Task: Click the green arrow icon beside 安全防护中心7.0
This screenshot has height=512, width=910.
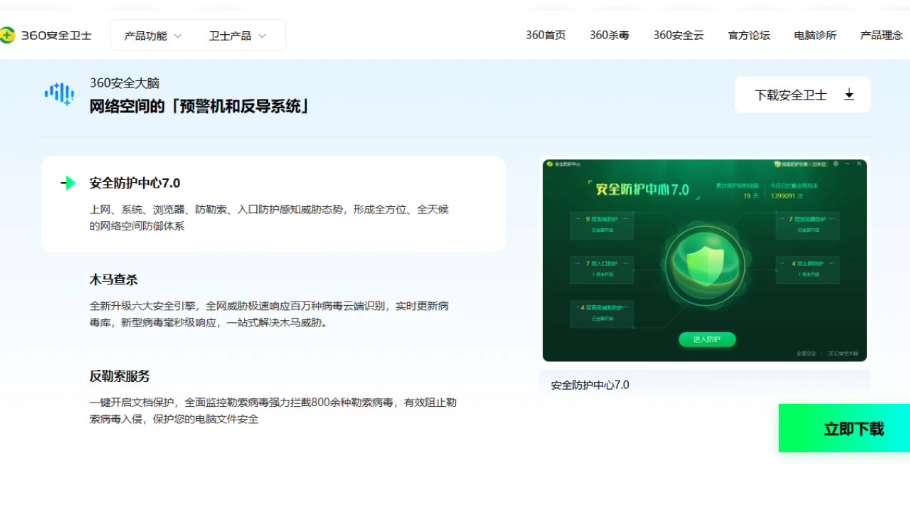Action: (x=68, y=183)
